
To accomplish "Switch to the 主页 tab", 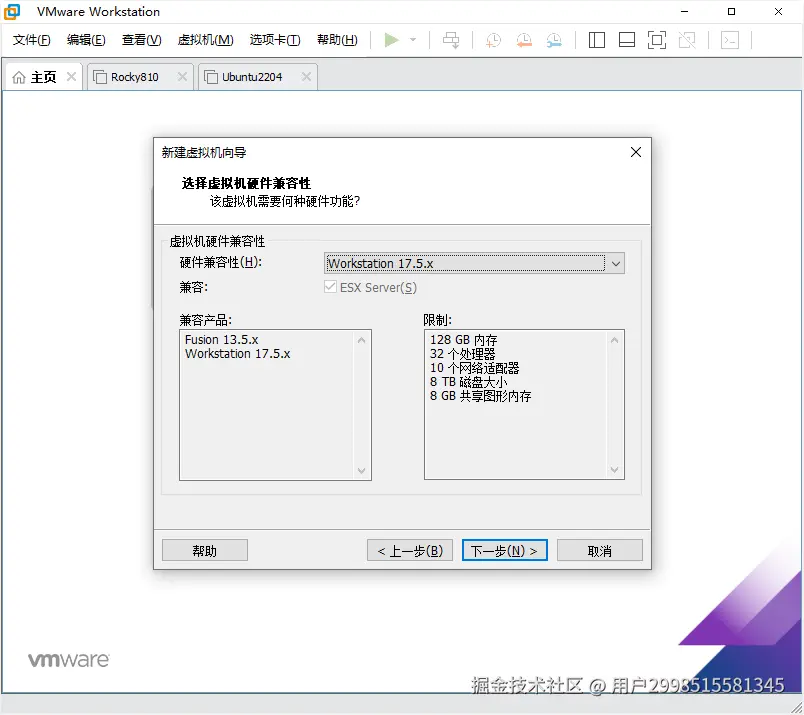I will point(44,77).
